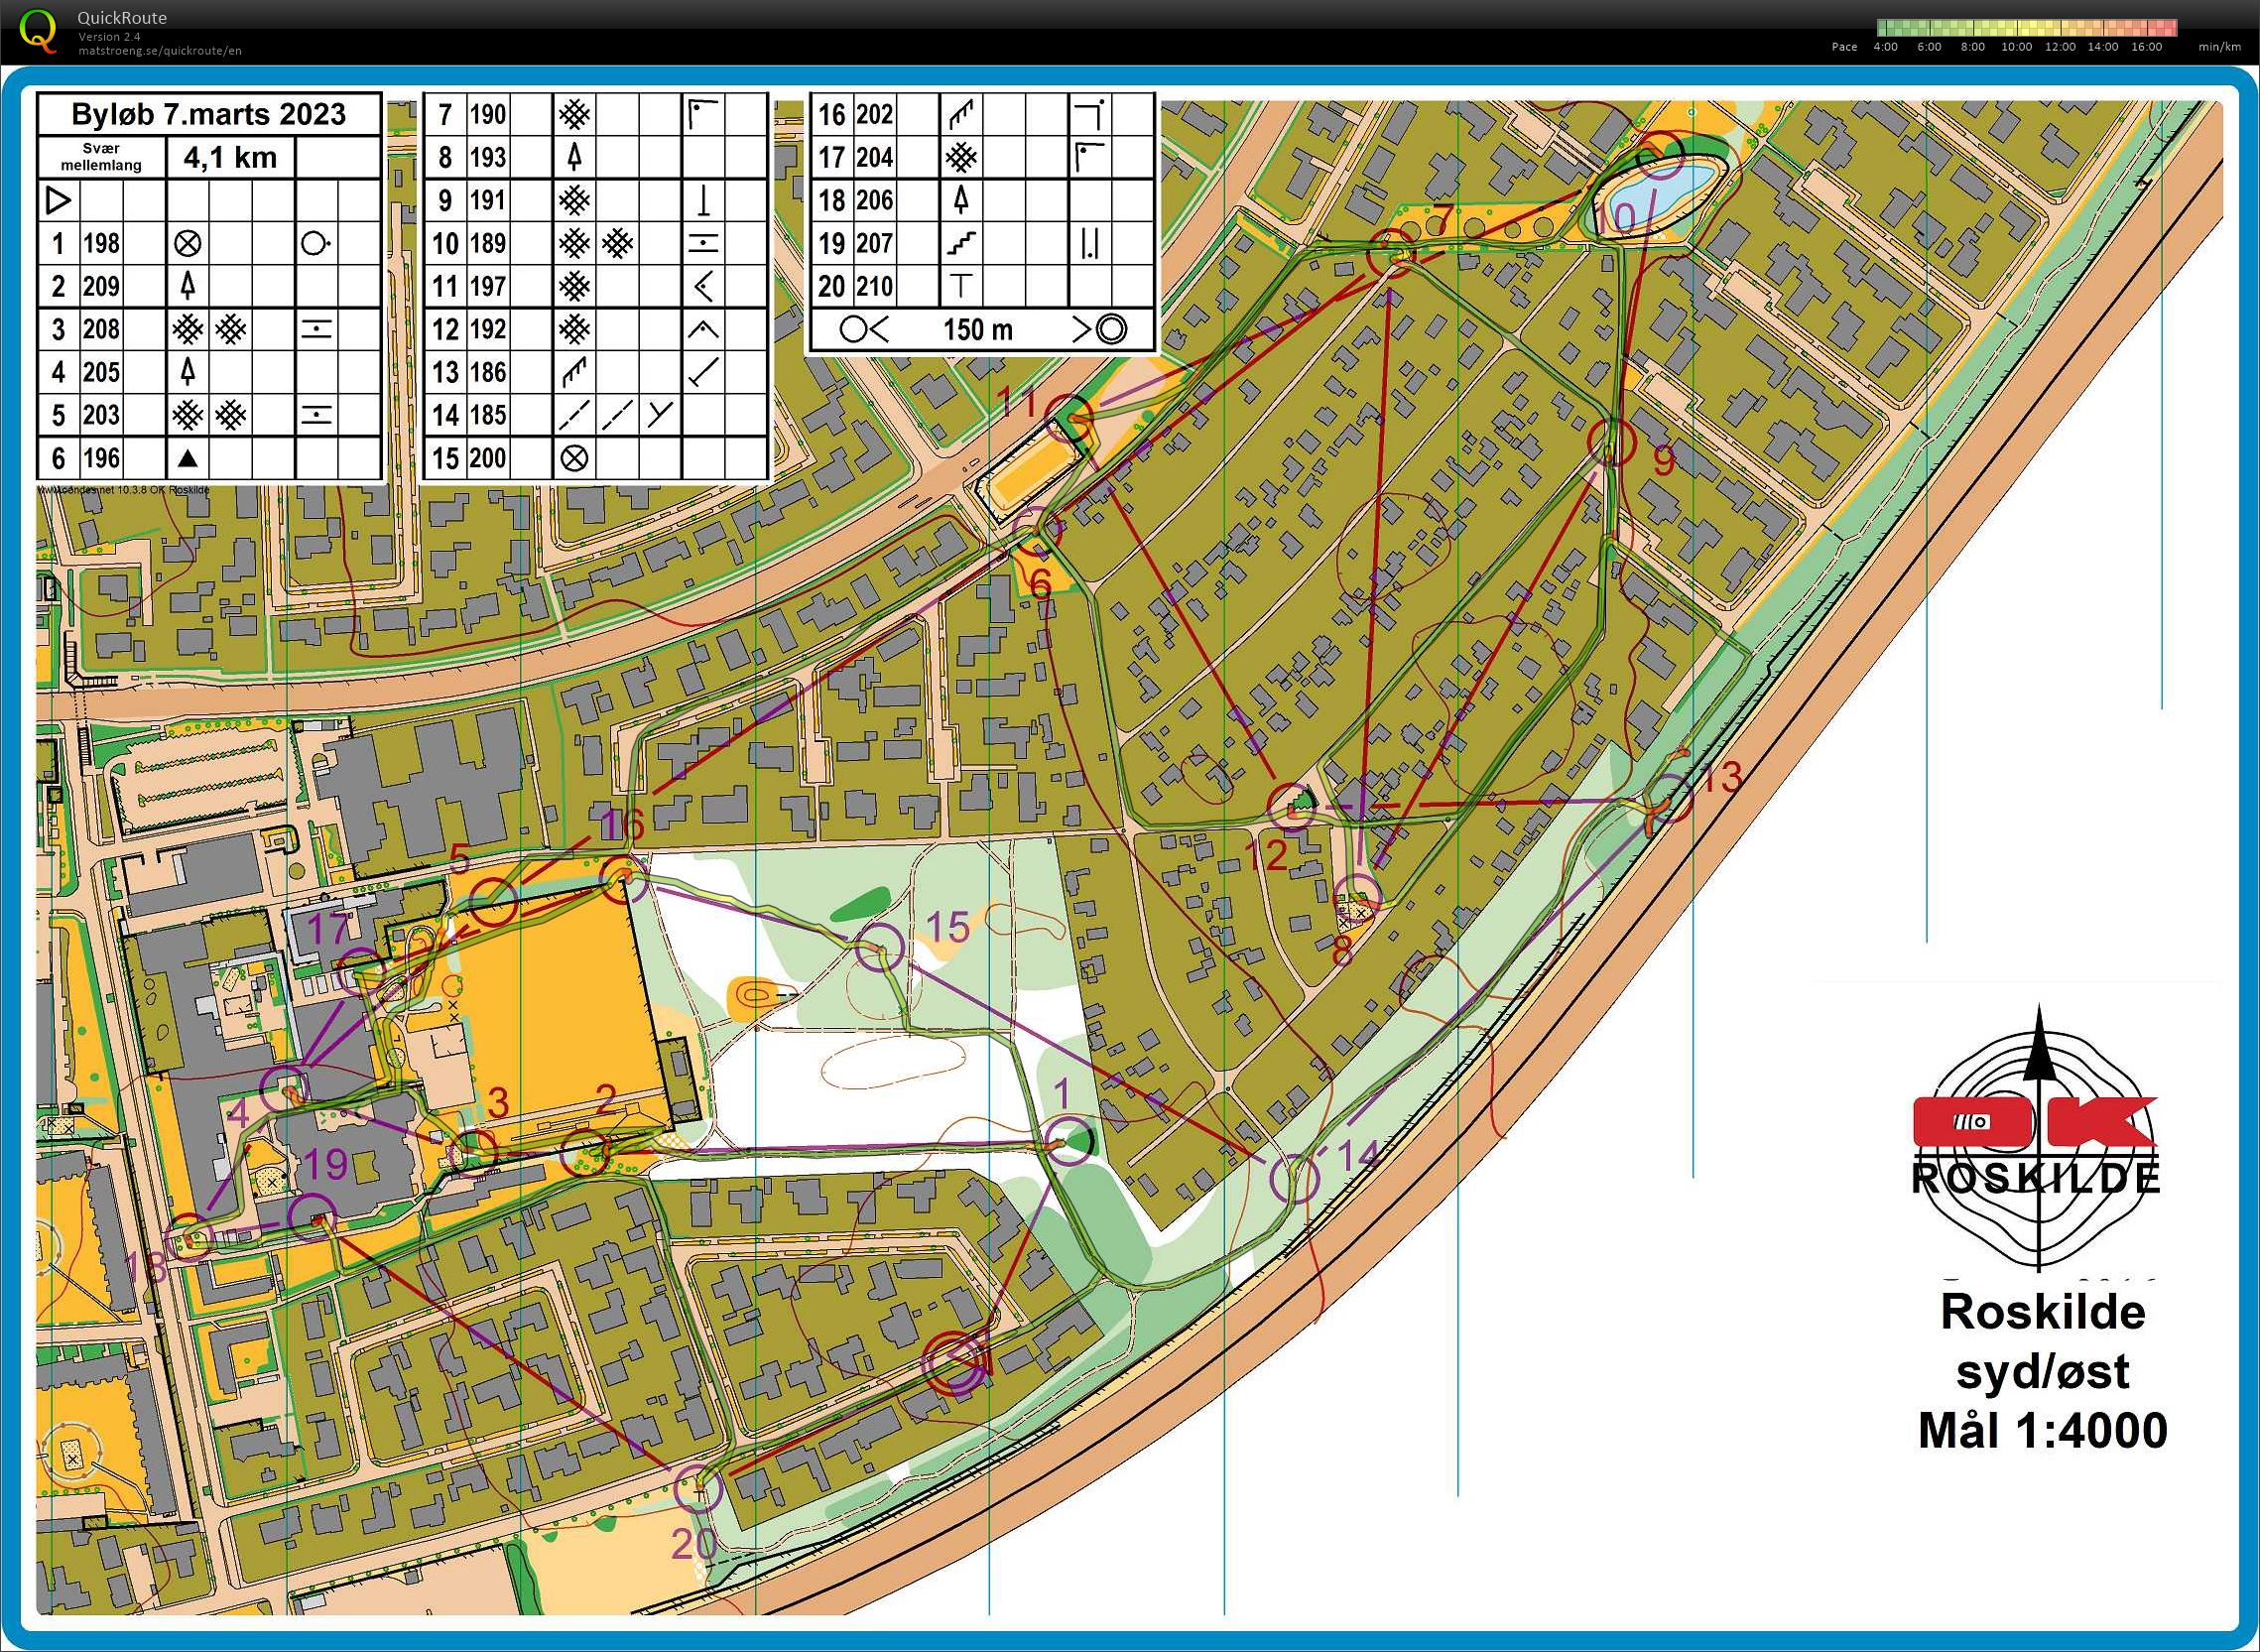
Task: Click control circle 19 on the map
Action: click(311, 1217)
